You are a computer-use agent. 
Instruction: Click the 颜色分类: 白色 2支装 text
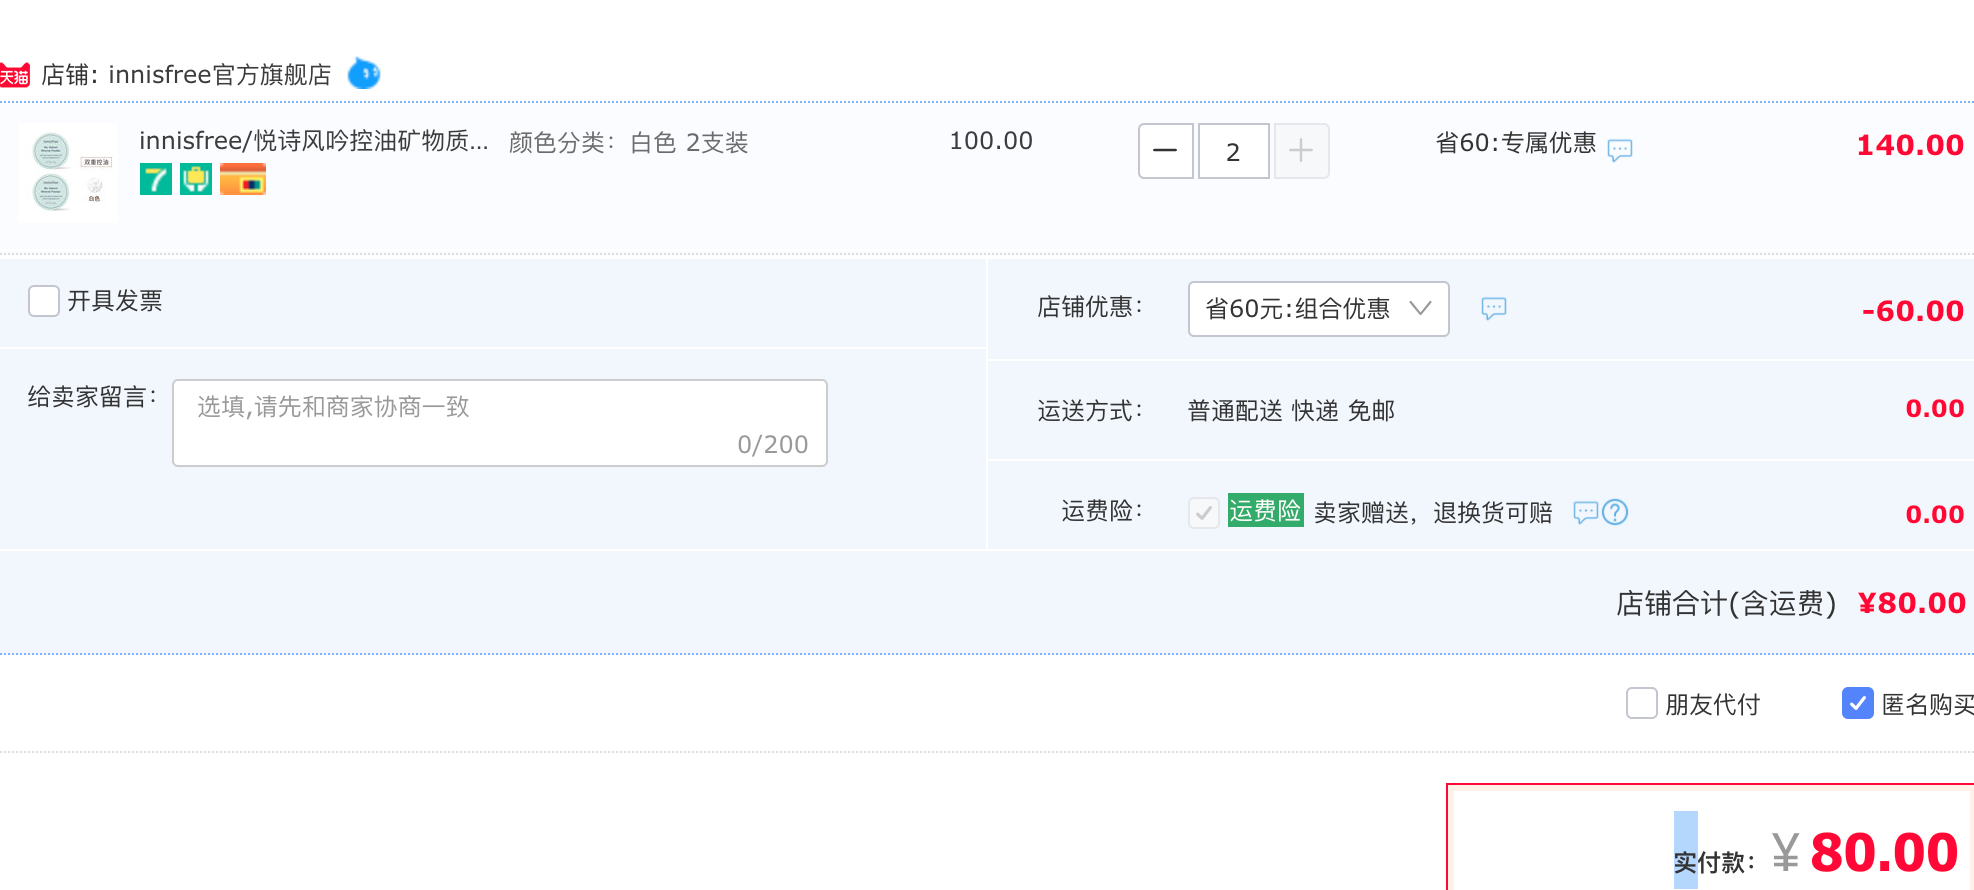coord(629,143)
